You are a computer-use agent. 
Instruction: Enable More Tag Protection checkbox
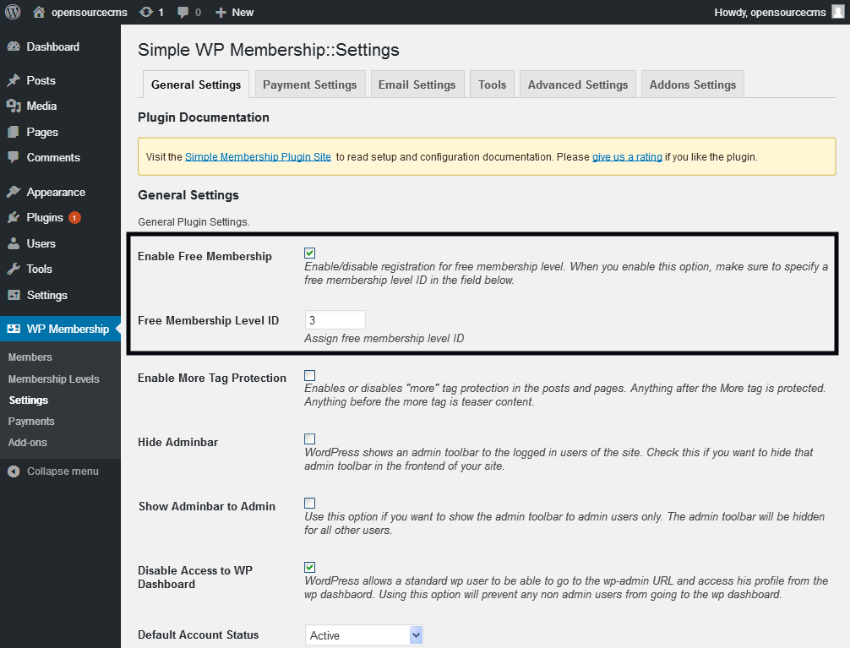[310, 375]
